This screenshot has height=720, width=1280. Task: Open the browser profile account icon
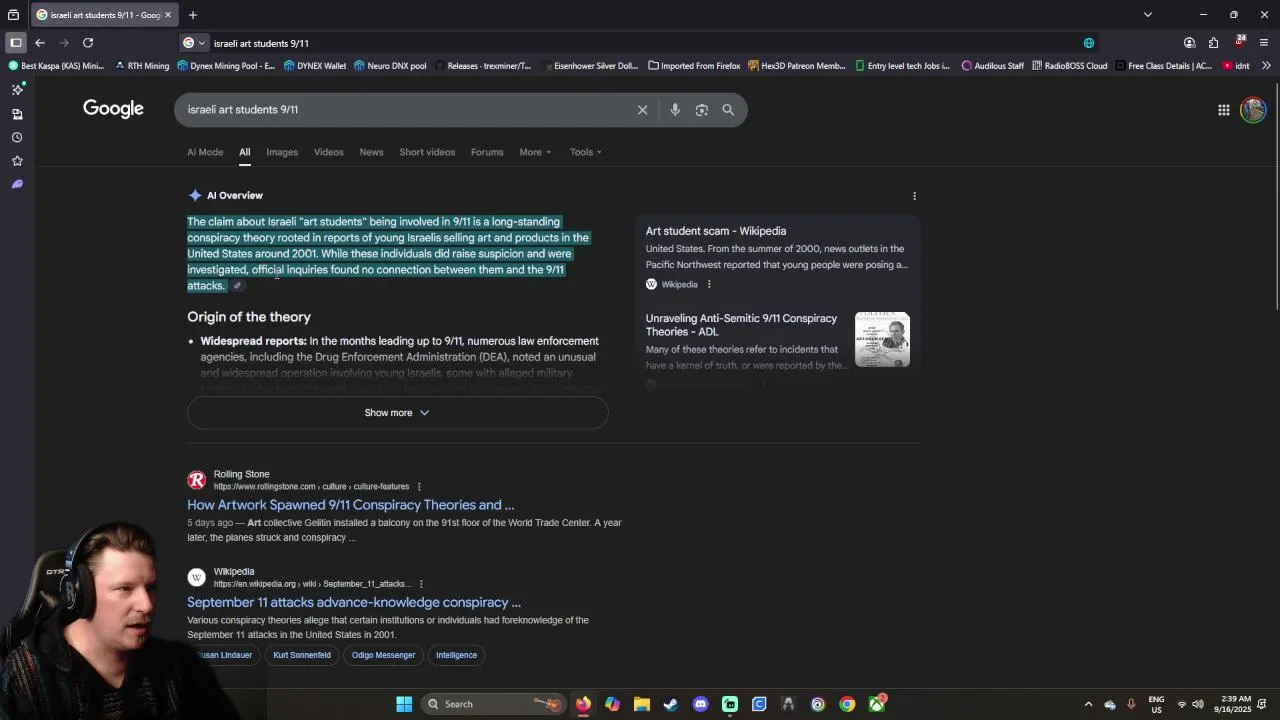(x=1189, y=43)
